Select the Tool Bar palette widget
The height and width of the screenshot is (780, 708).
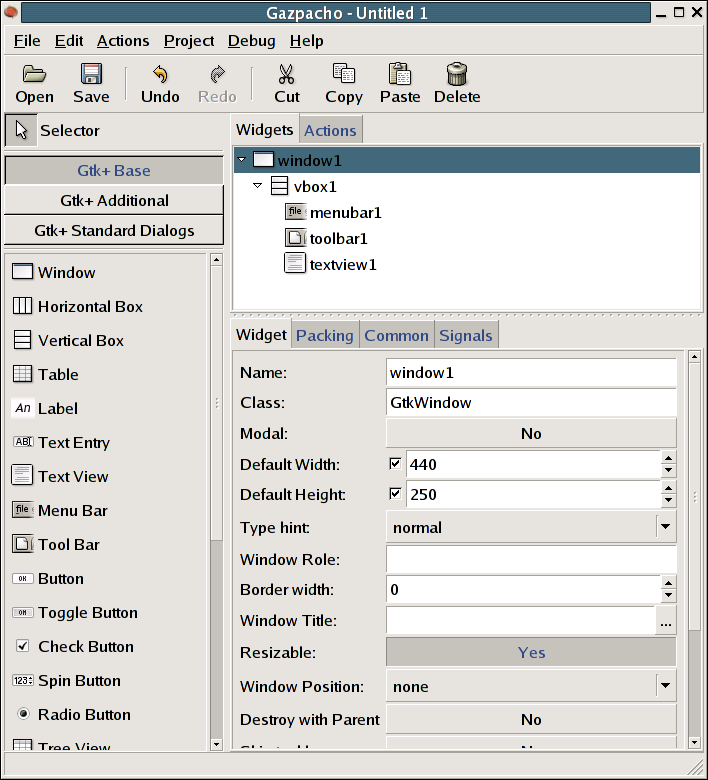pyautogui.click(x=56, y=544)
